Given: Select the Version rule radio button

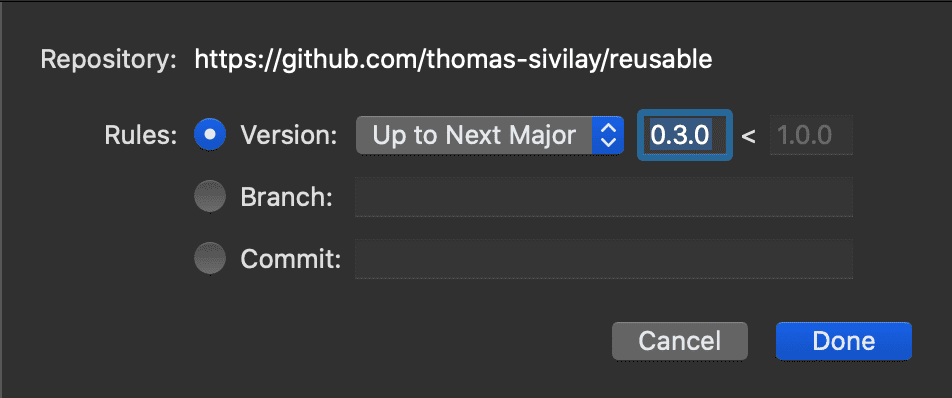Looking at the screenshot, I should (209, 135).
